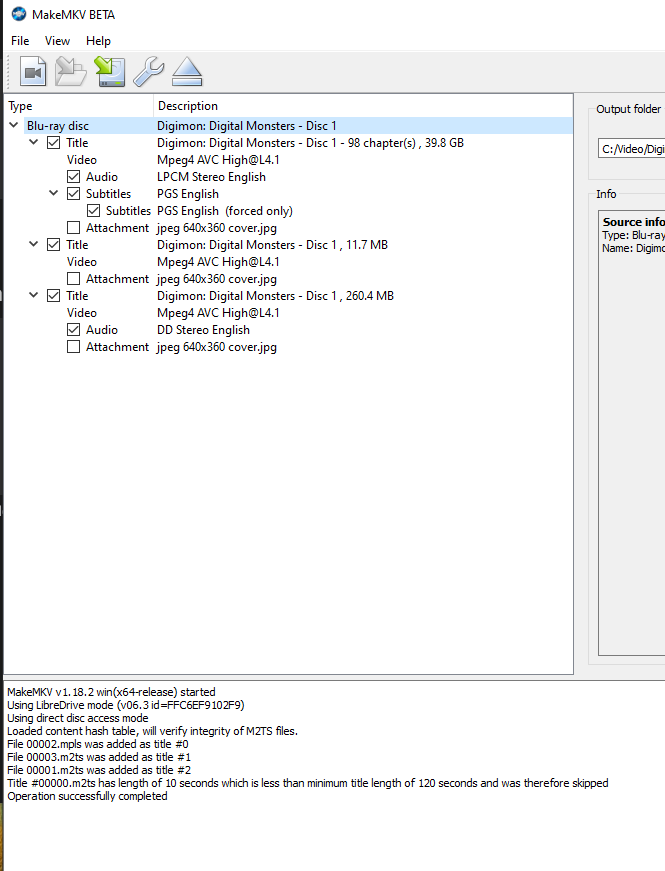Open the View menu
Screen dimensions: 665x871
57,41
